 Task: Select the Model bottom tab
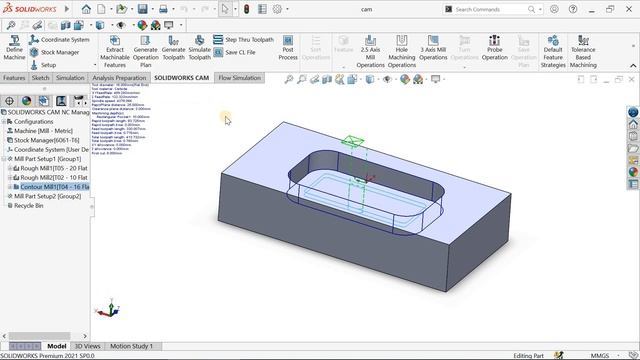[x=57, y=346]
